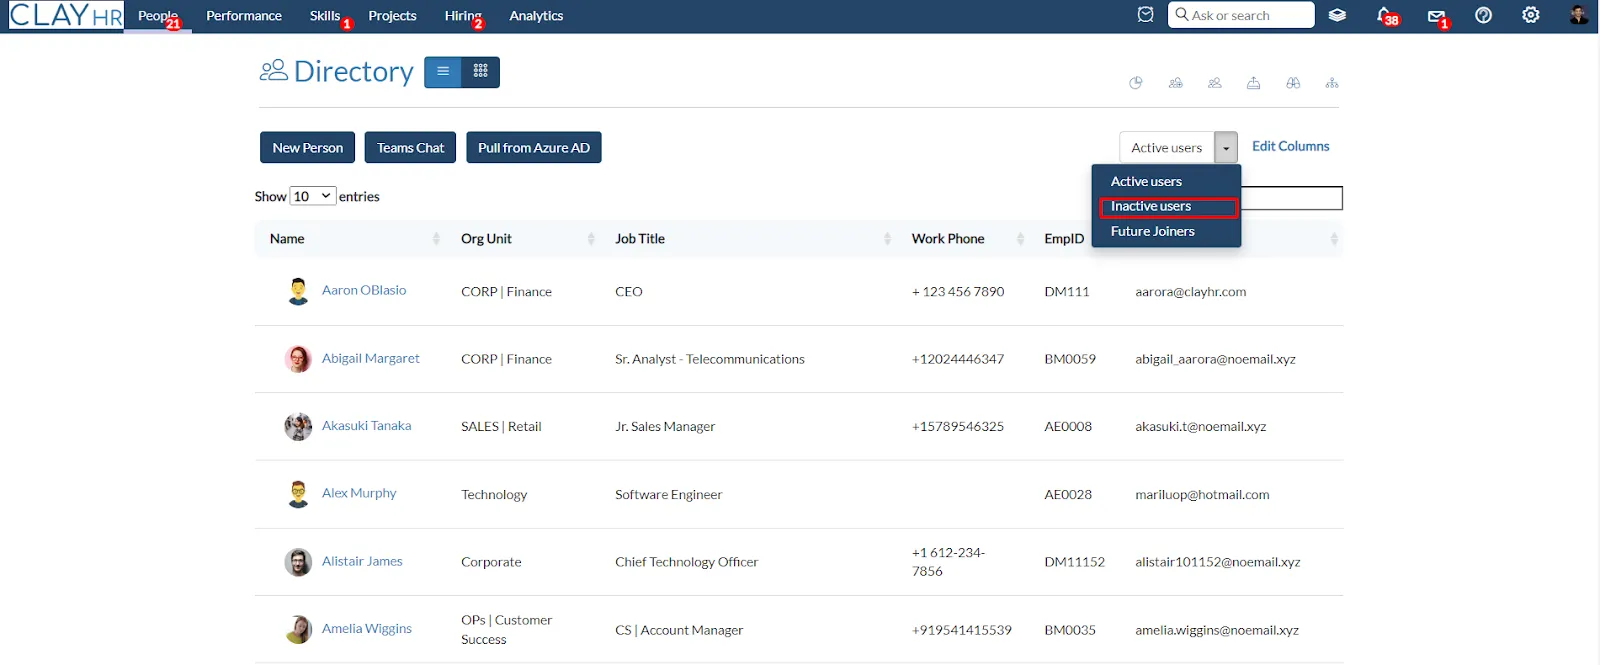Screen dimensions: 1600x665
Task: Switch Directory to list view
Action: pos(443,72)
